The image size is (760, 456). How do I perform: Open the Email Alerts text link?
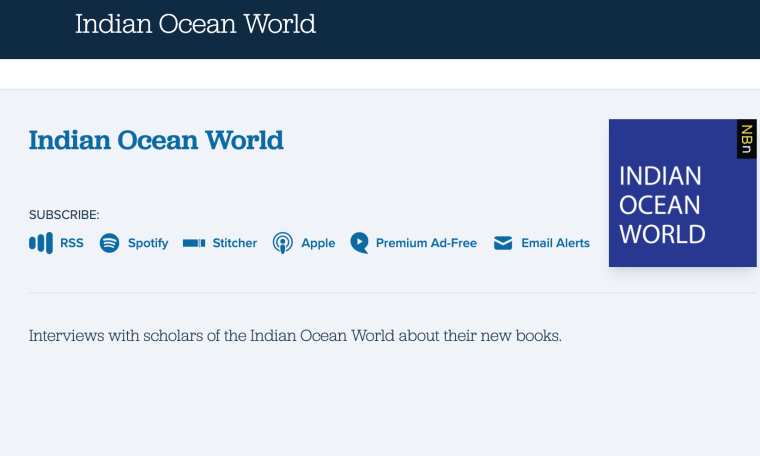(x=555, y=243)
